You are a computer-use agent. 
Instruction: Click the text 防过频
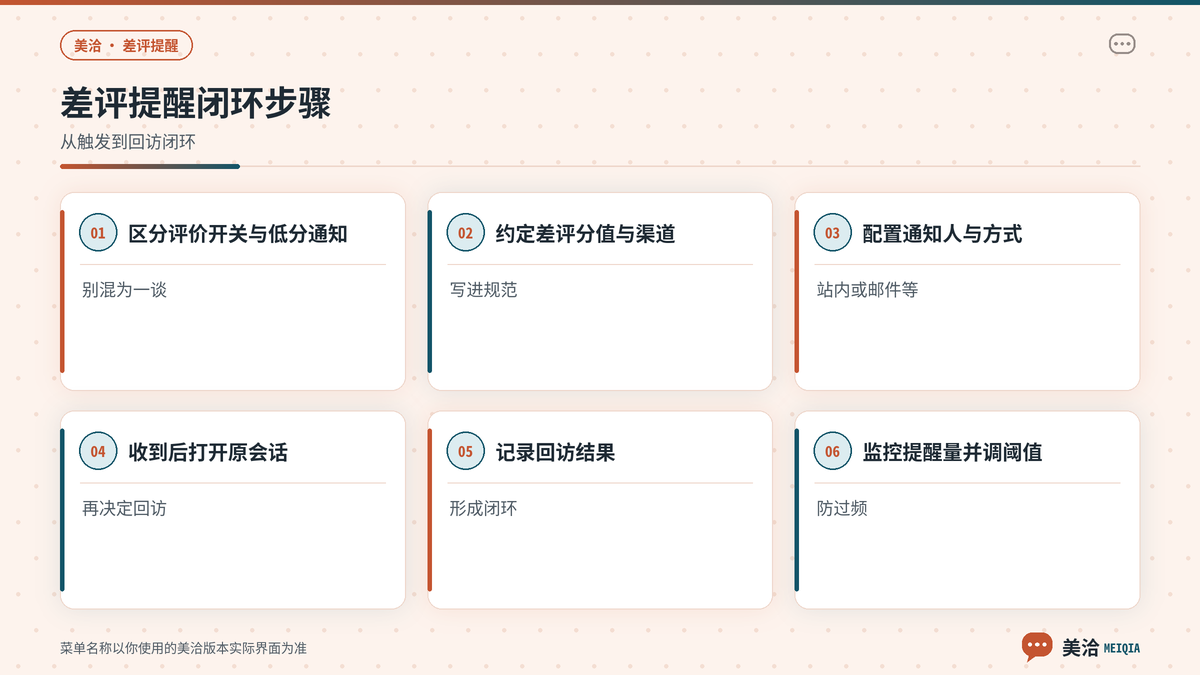[842, 509]
